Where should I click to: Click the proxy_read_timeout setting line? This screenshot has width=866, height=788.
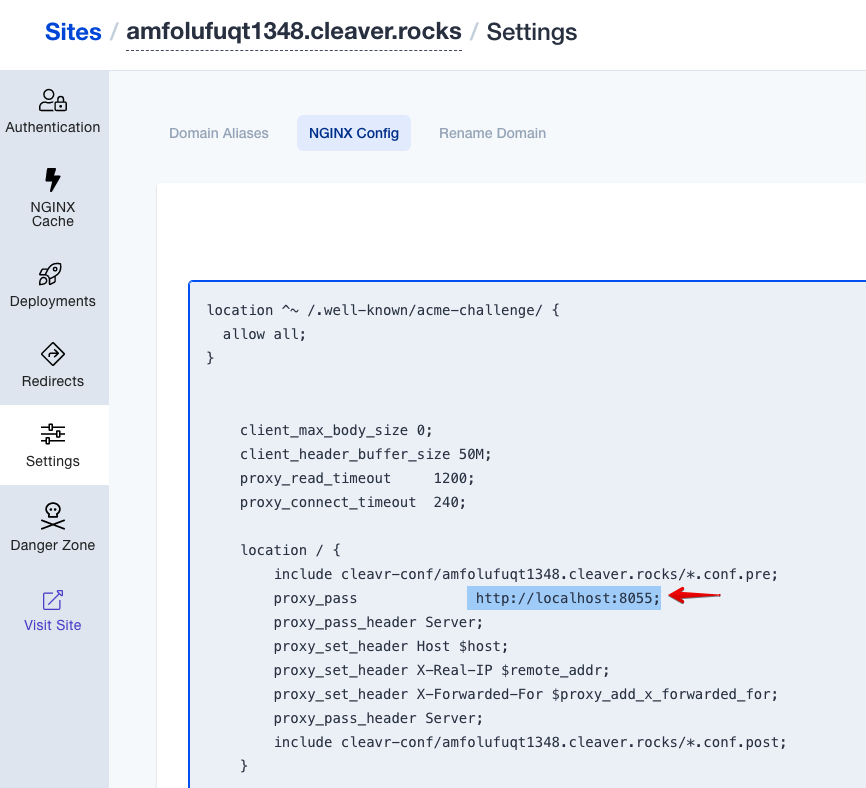click(x=355, y=478)
